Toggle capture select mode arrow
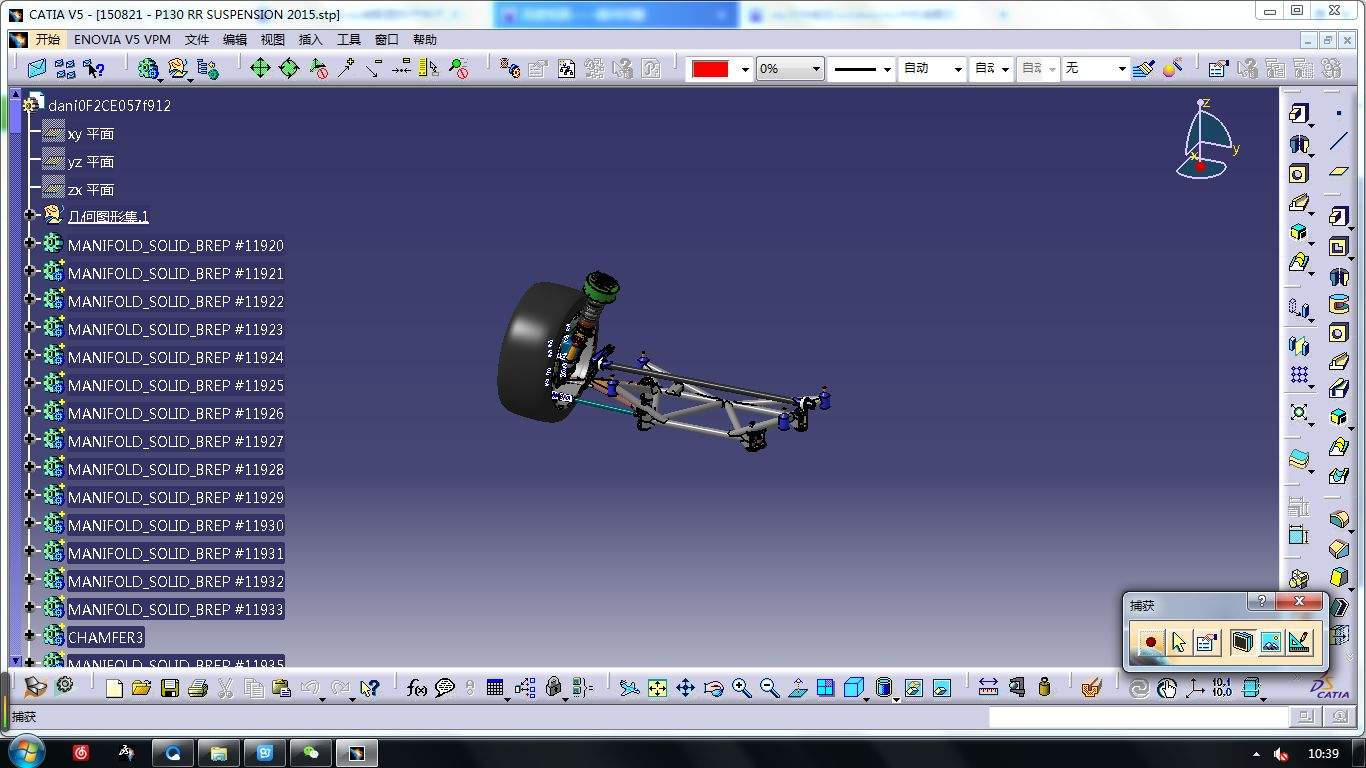Image resolution: width=1366 pixels, height=768 pixels. coord(1179,643)
